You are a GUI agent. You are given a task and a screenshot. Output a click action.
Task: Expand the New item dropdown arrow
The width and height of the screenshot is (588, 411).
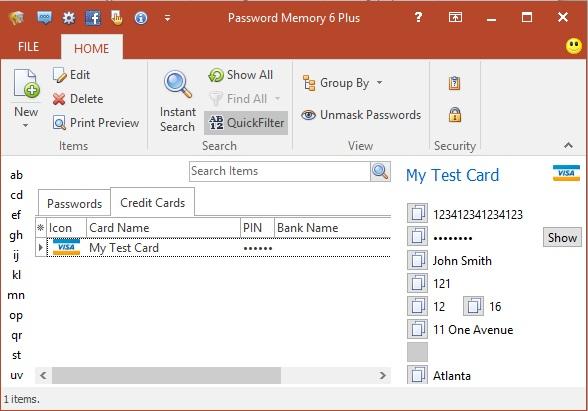[26, 125]
